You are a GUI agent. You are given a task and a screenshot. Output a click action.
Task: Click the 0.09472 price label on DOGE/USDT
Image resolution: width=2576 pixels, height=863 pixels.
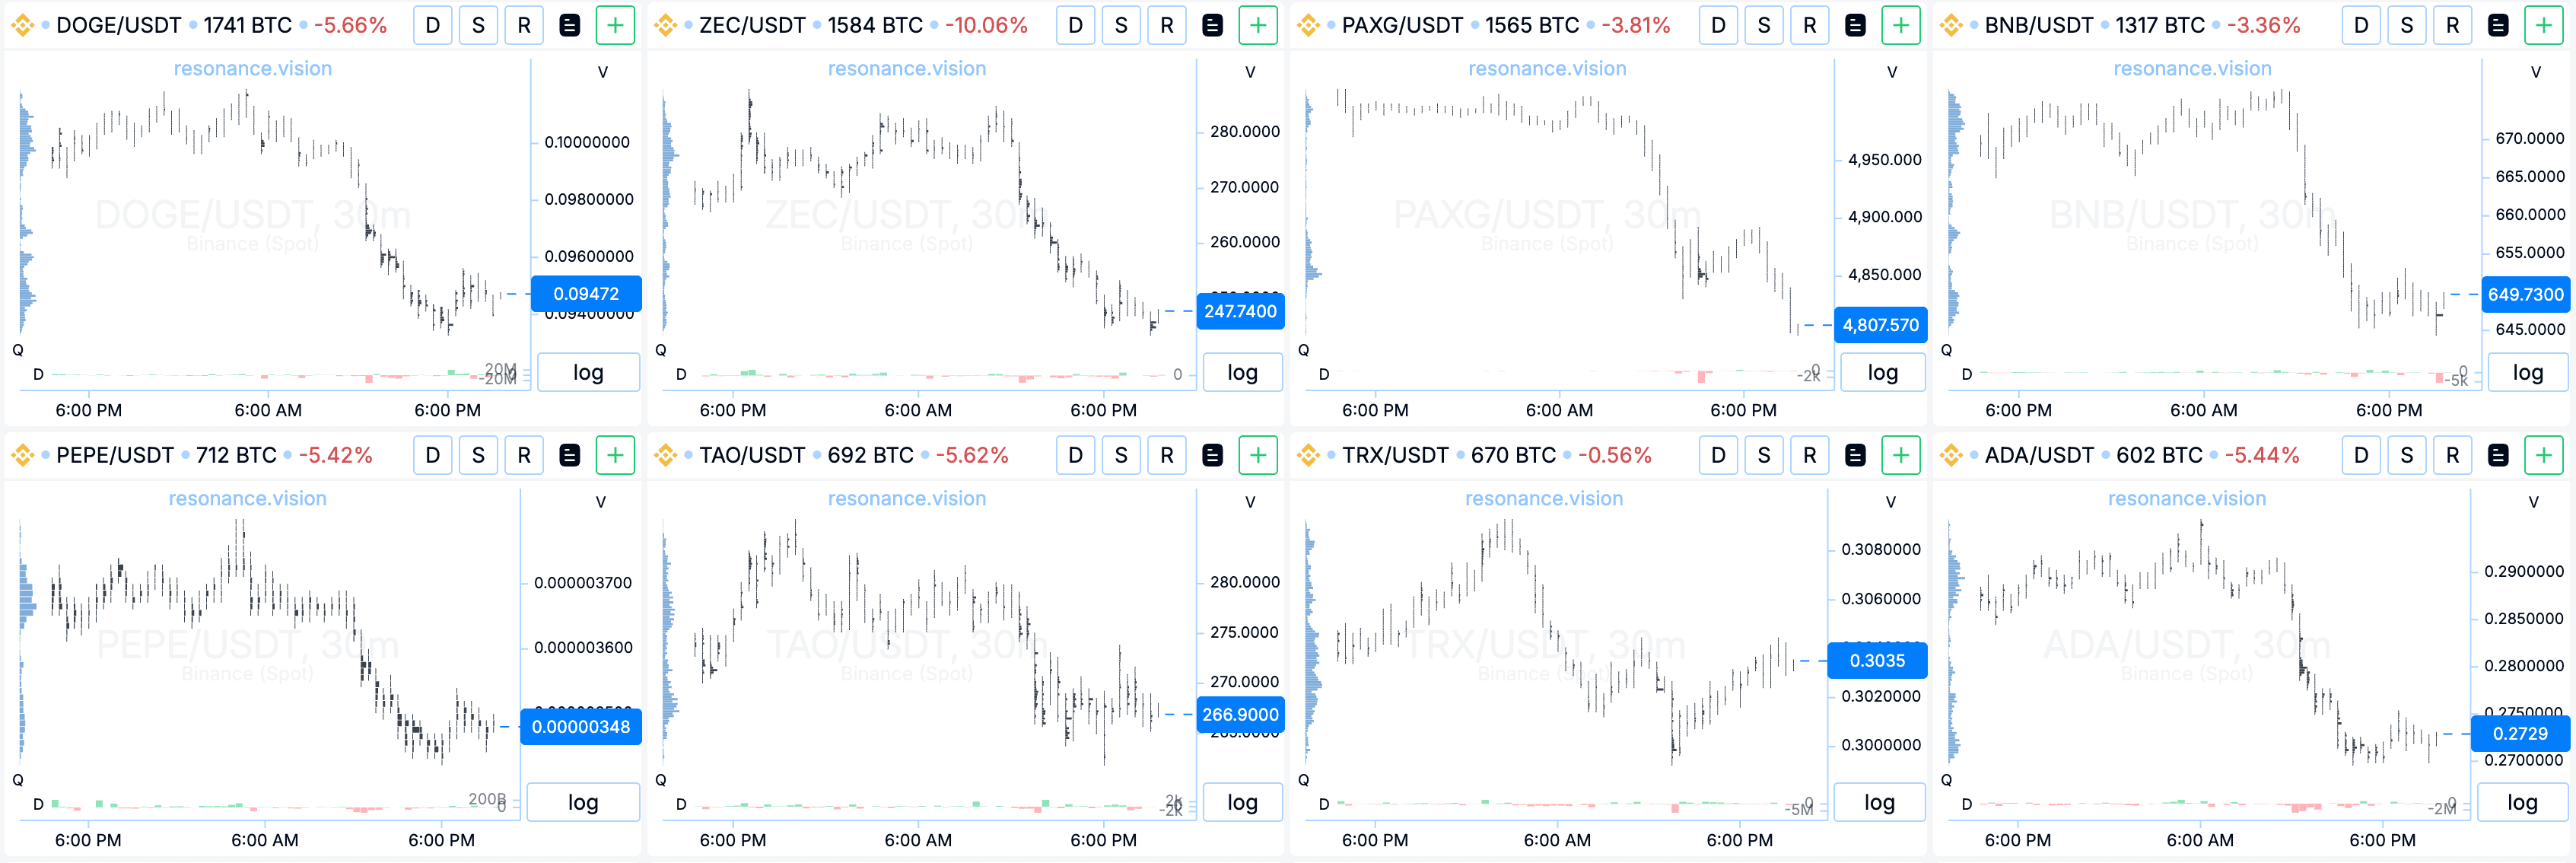tap(586, 294)
